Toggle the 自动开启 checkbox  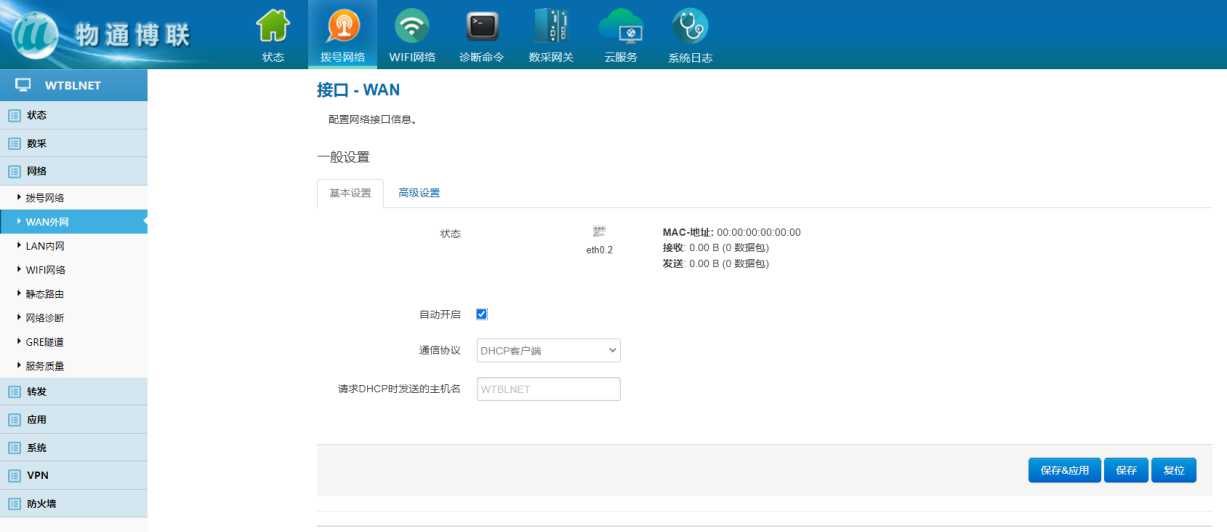[482, 314]
